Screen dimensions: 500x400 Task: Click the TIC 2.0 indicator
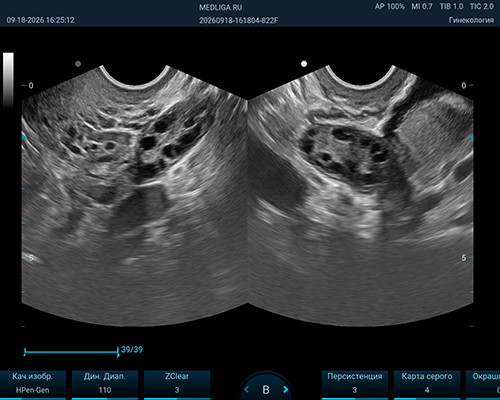[482, 6]
